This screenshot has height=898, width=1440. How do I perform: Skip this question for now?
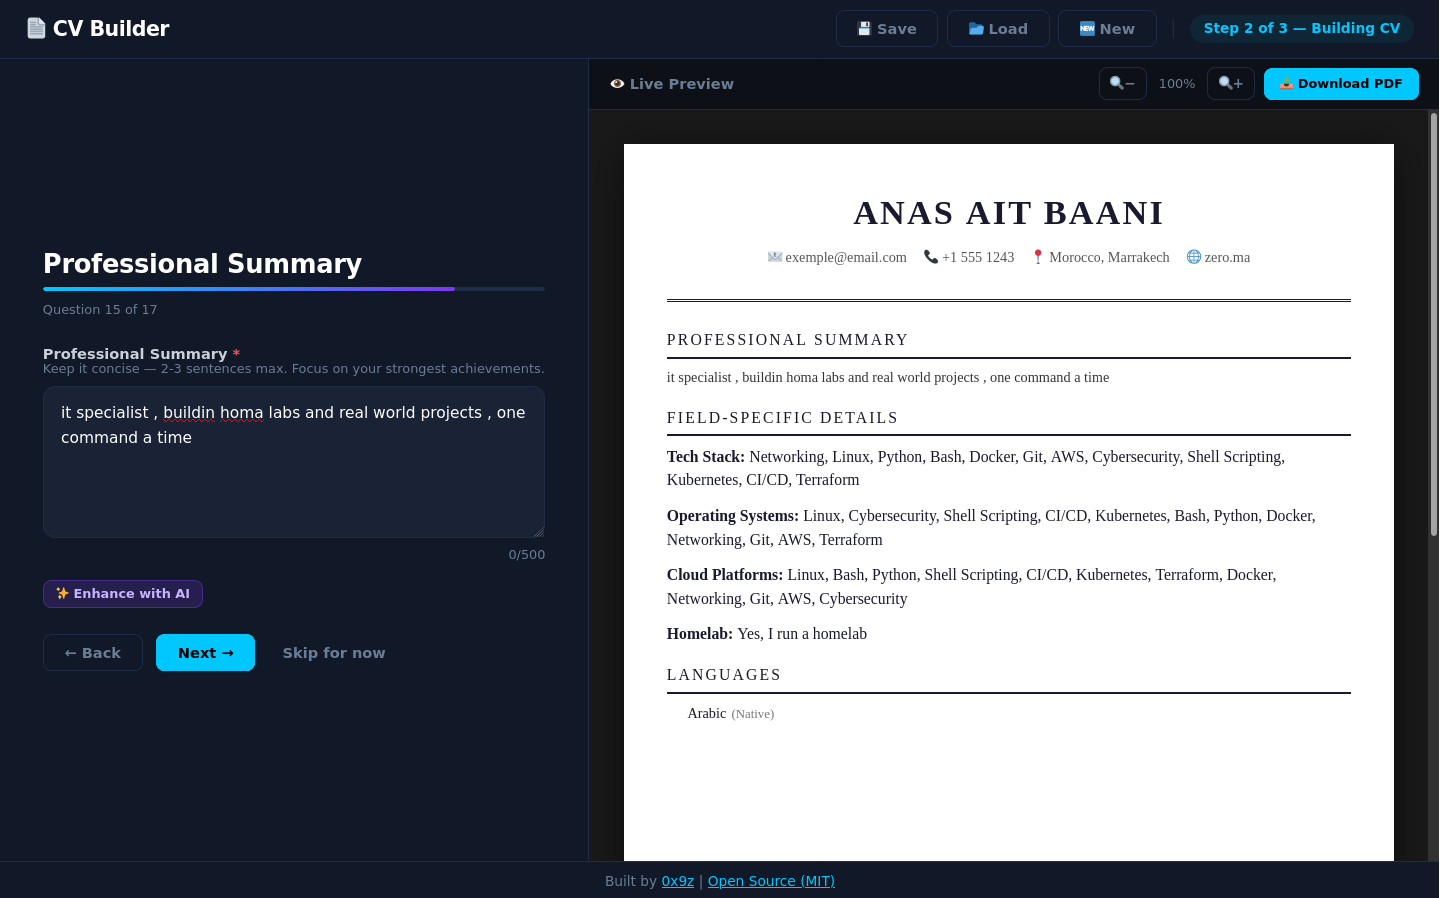click(334, 653)
